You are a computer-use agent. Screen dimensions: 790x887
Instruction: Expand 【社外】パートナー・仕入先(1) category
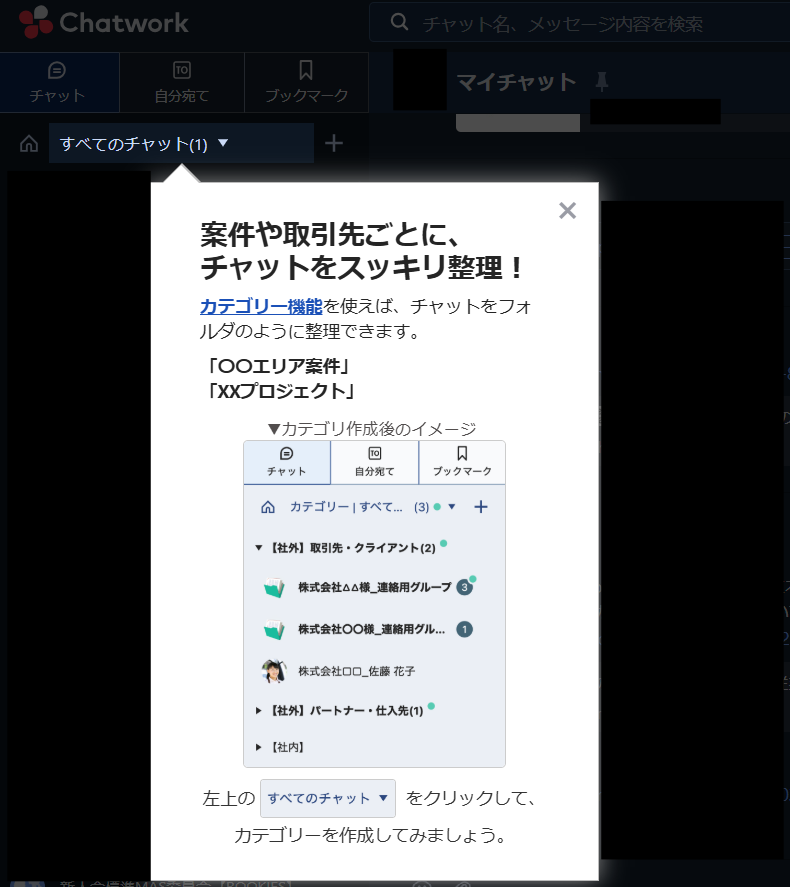tap(258, 711)
